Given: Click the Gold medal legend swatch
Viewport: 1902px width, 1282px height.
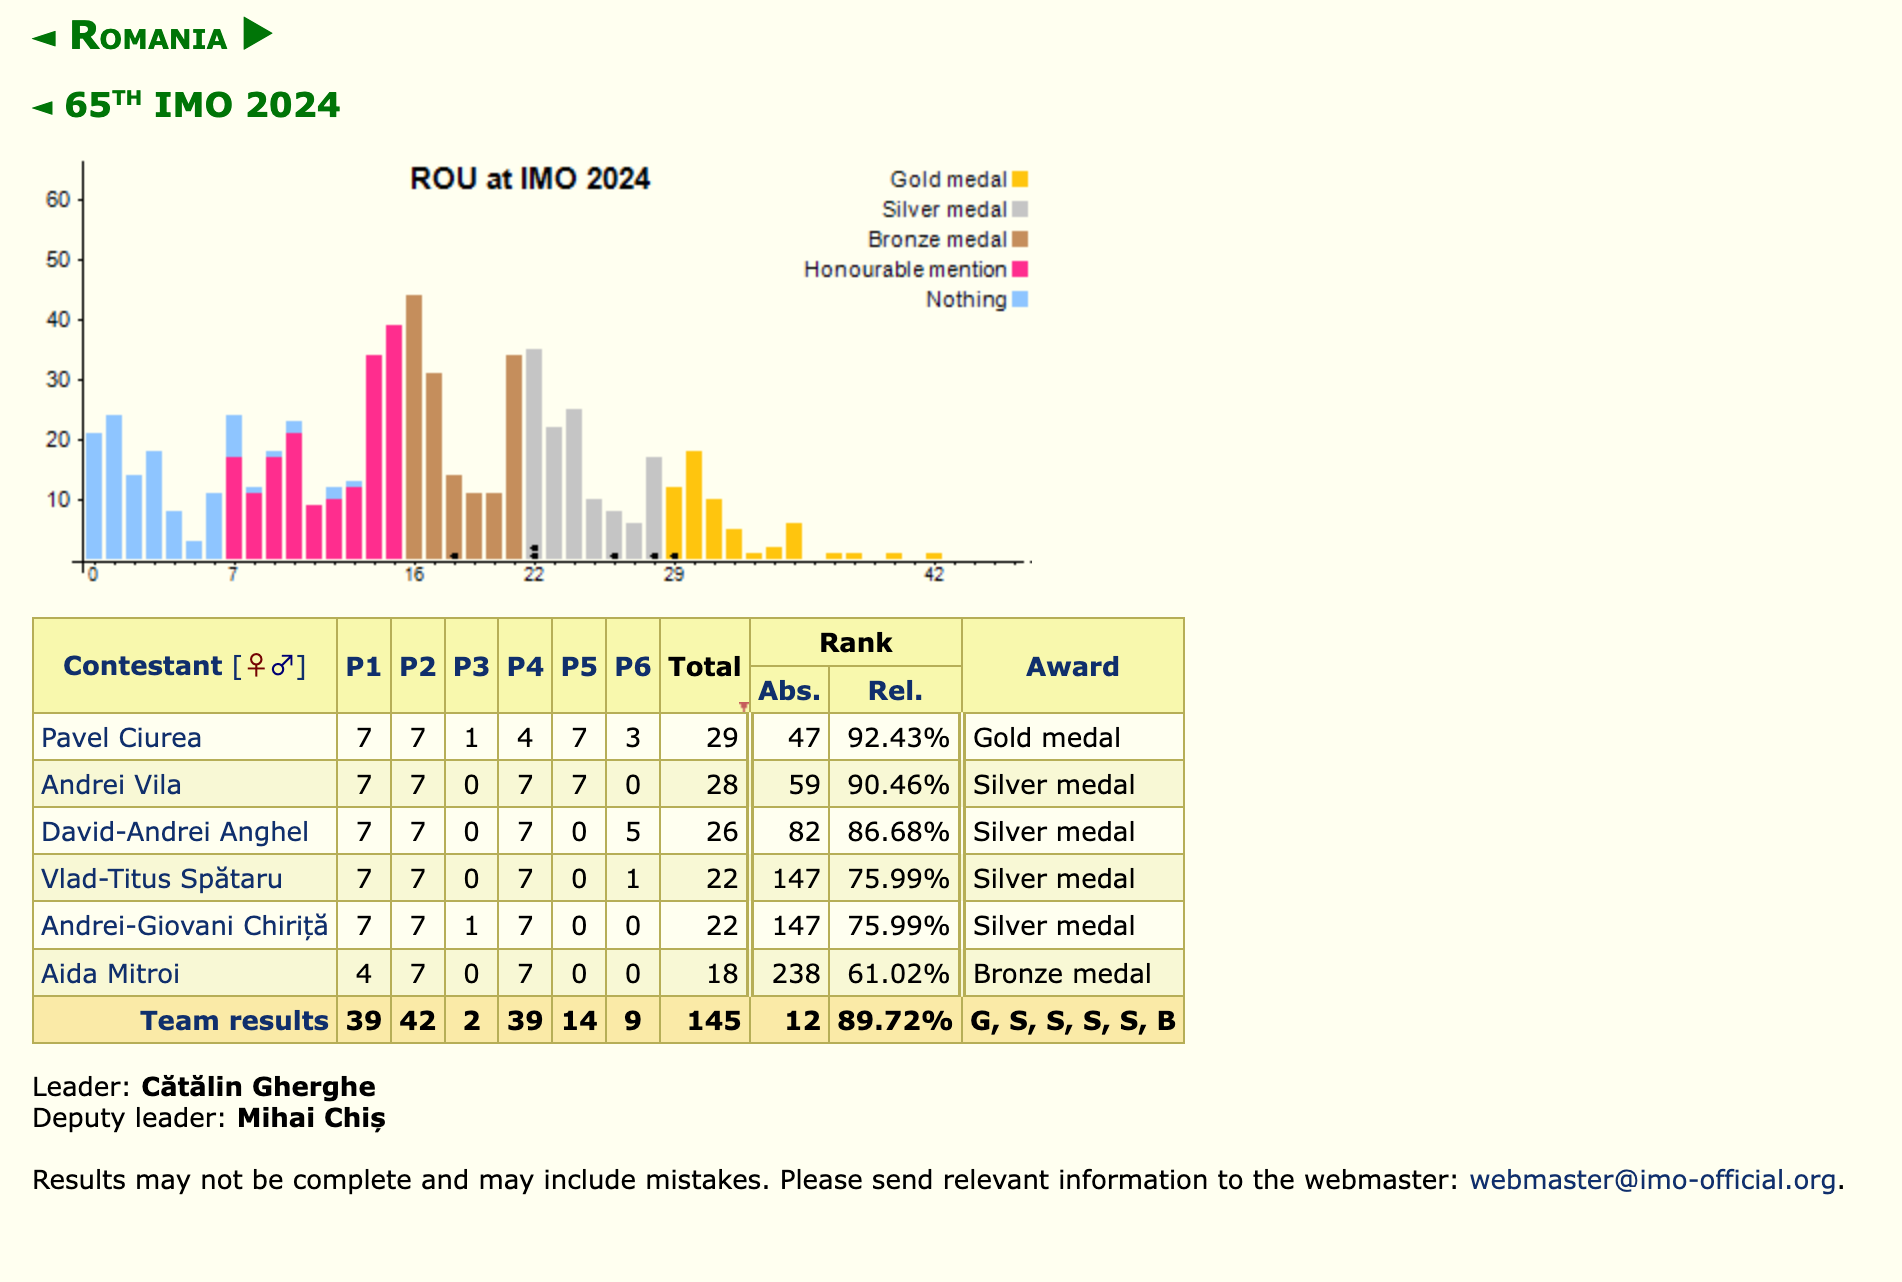Looking at the screenshot, I should (1019, 180).
